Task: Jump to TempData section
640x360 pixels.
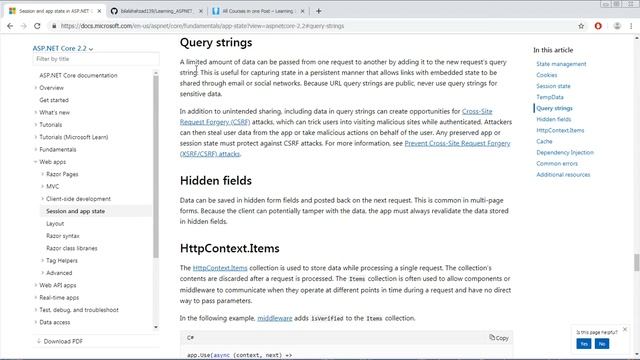Action: (550, 97)
